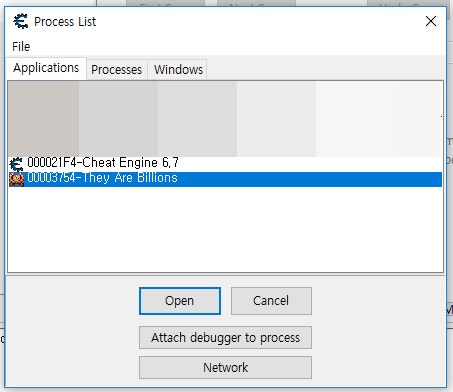This screenshot has width=453, height=392.
Task: Click the Process List title text
Action: 65,22
